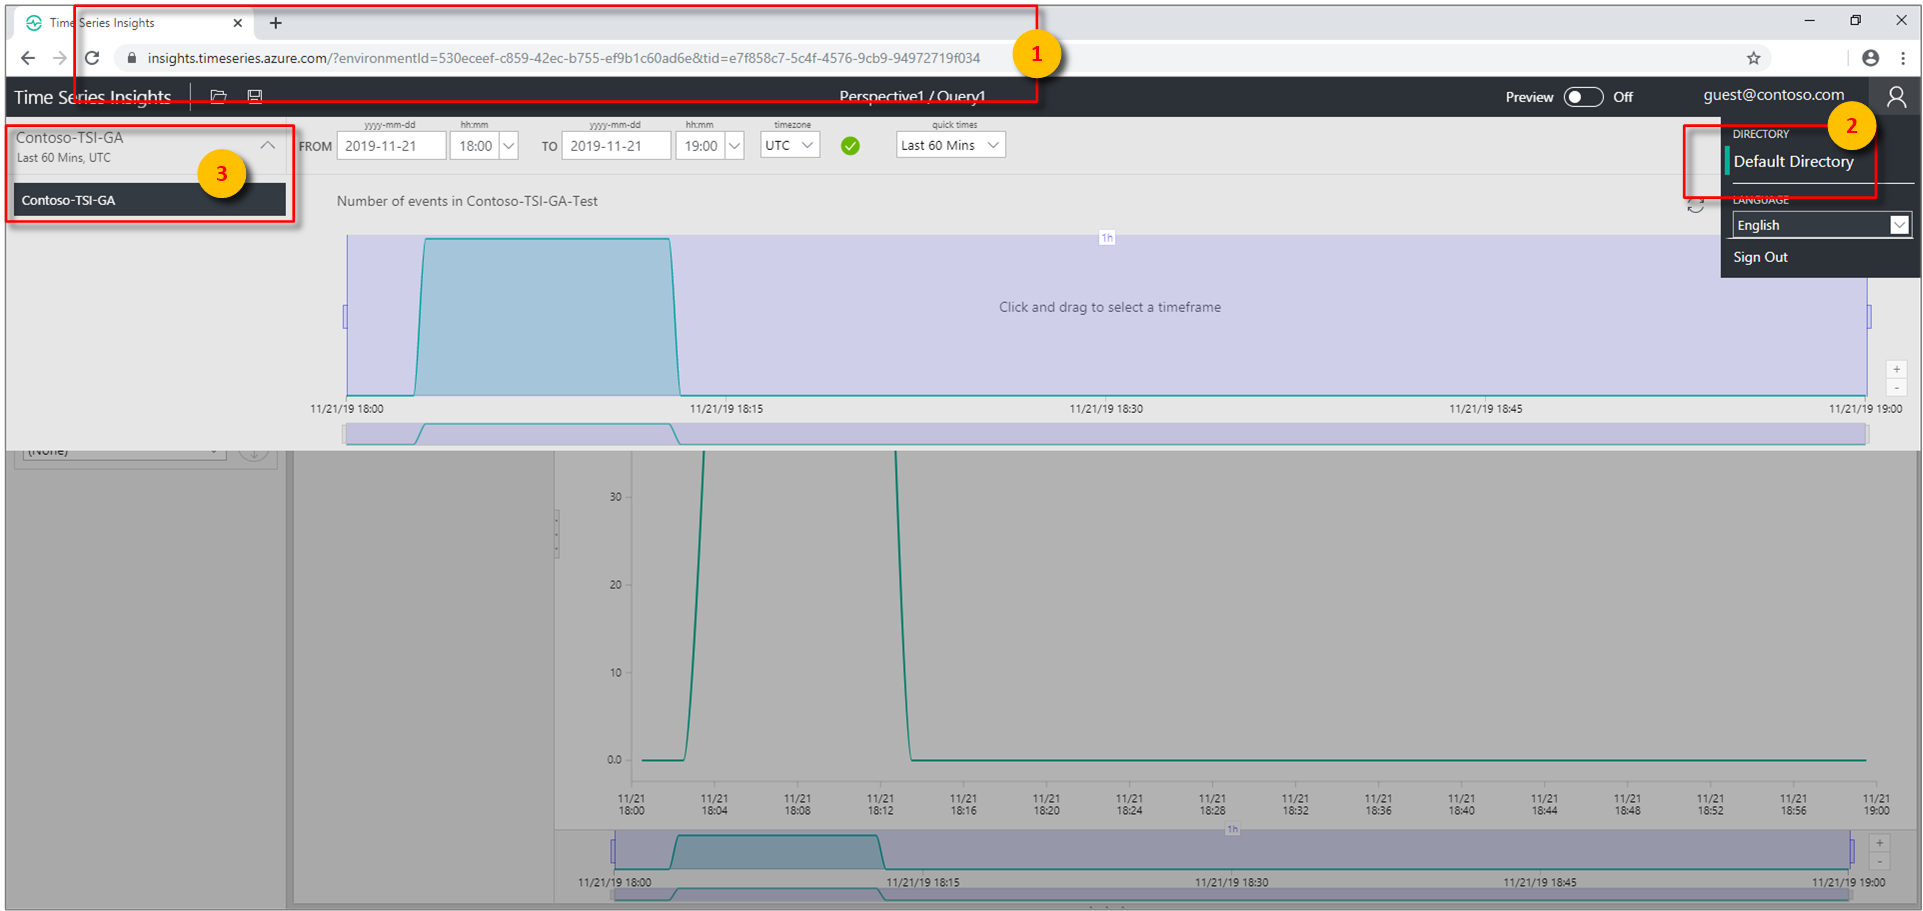Click the green validation checkmark icon
The height and width of the screenshot is (911, 1923).
click(850, 146)
